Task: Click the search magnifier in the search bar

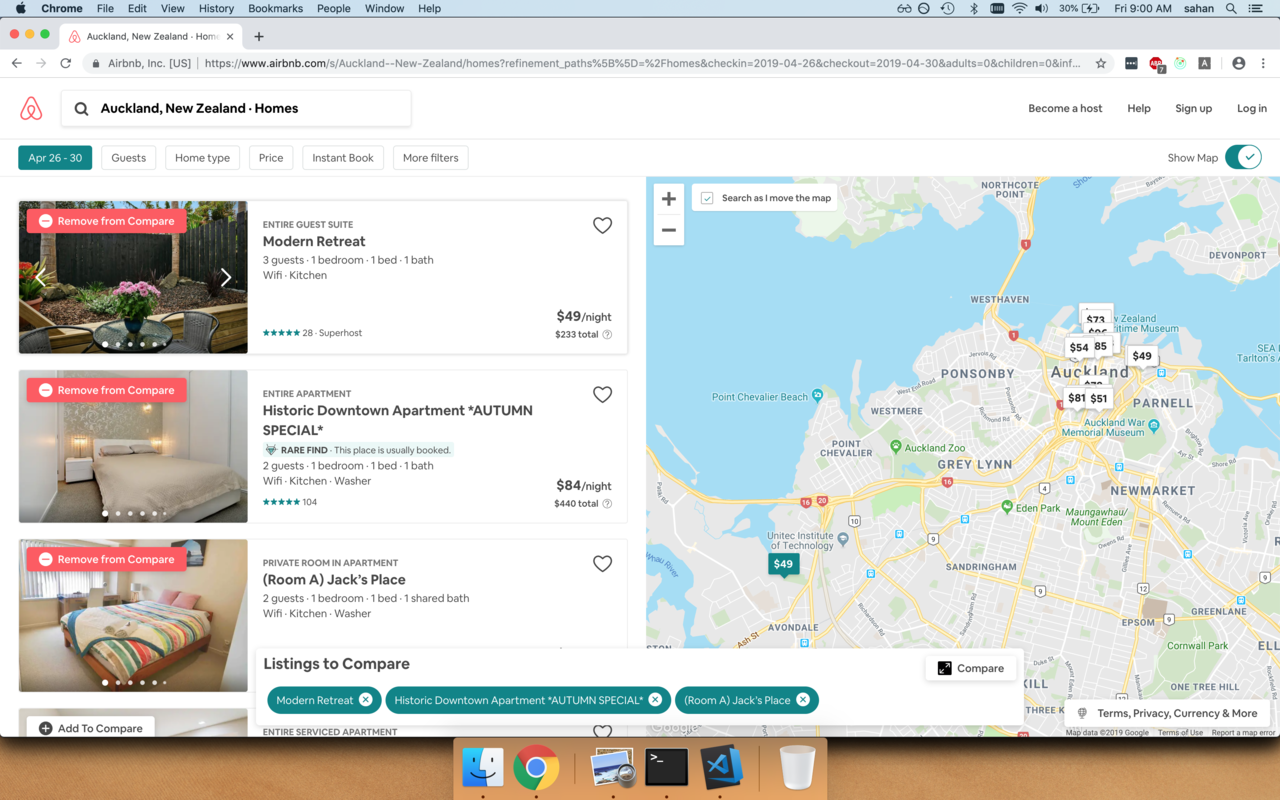Action: pos(80,108)
